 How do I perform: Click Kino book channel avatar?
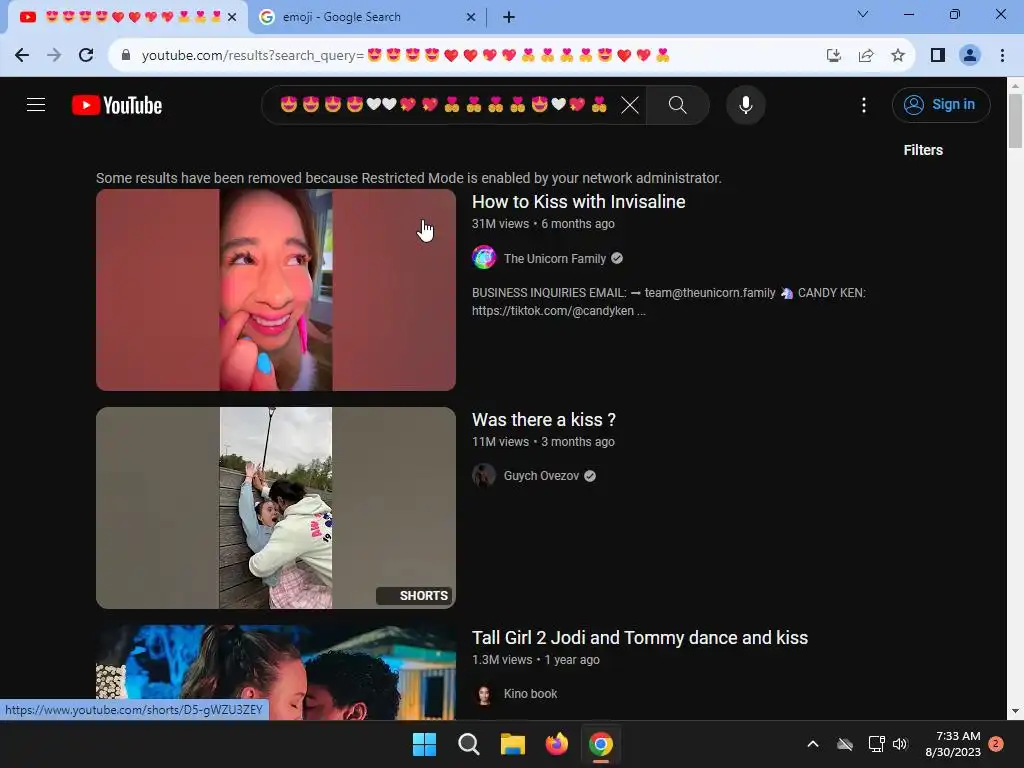(484, 694)
